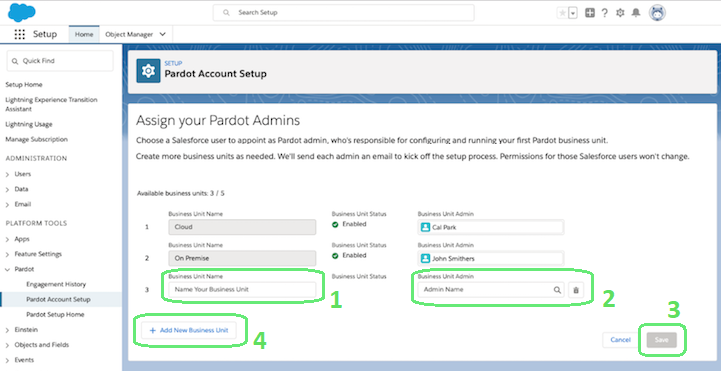Switch to the Object Manager tab
This screenshot has height=371, width=721.
coord(129,34)
